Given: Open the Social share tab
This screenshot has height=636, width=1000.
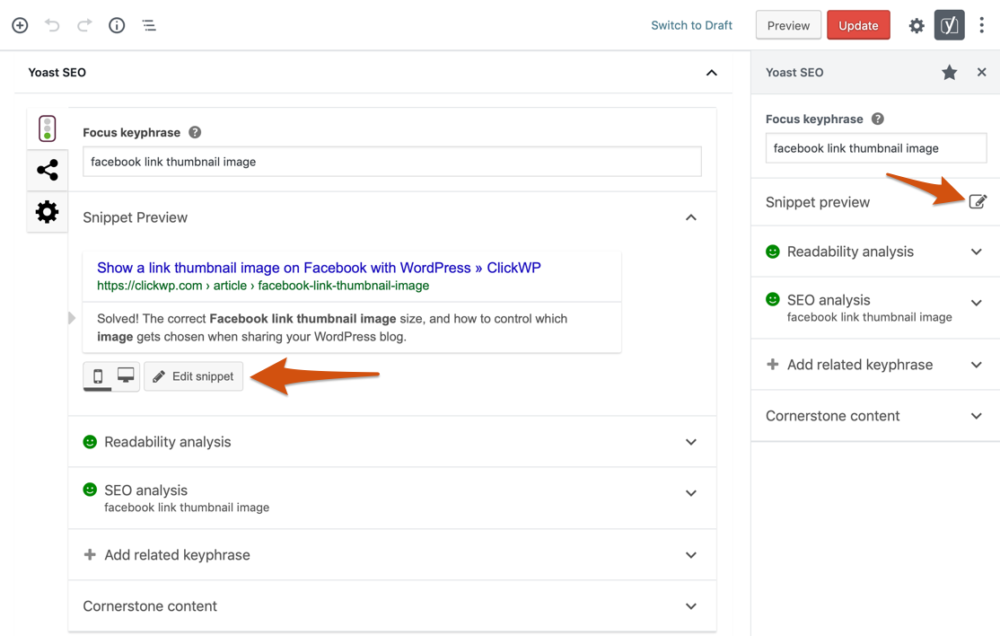Looking at the screenshot, I should 47,170.
